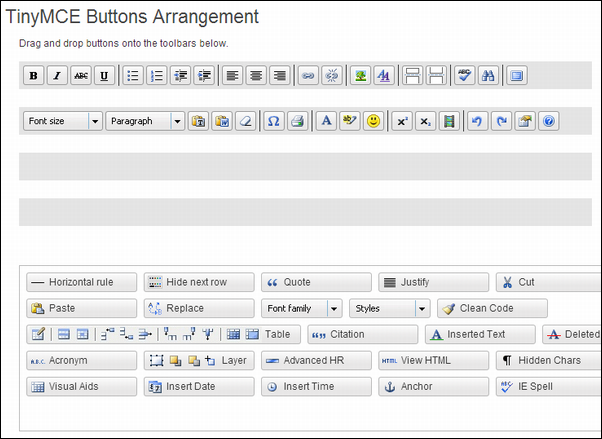The width and height of the screenshot is (602, 439).
Task: Open the Font size dropdown
Action: 63,121
